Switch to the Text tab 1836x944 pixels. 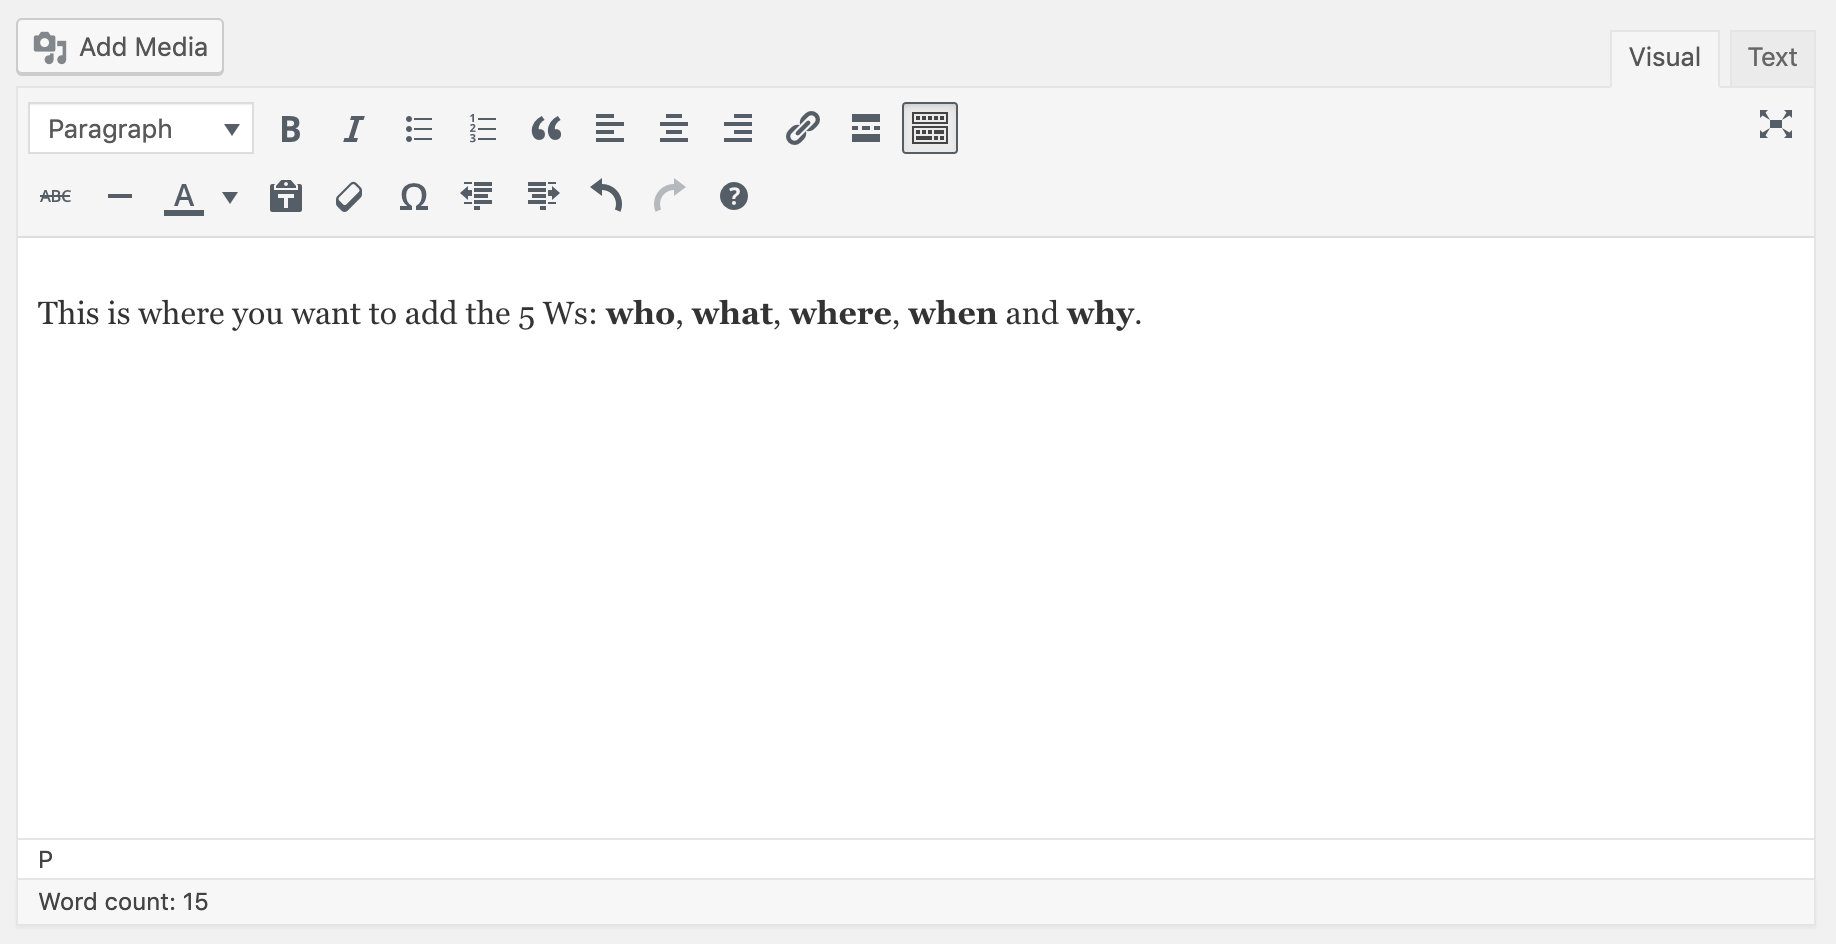[x=1771, y=57]
